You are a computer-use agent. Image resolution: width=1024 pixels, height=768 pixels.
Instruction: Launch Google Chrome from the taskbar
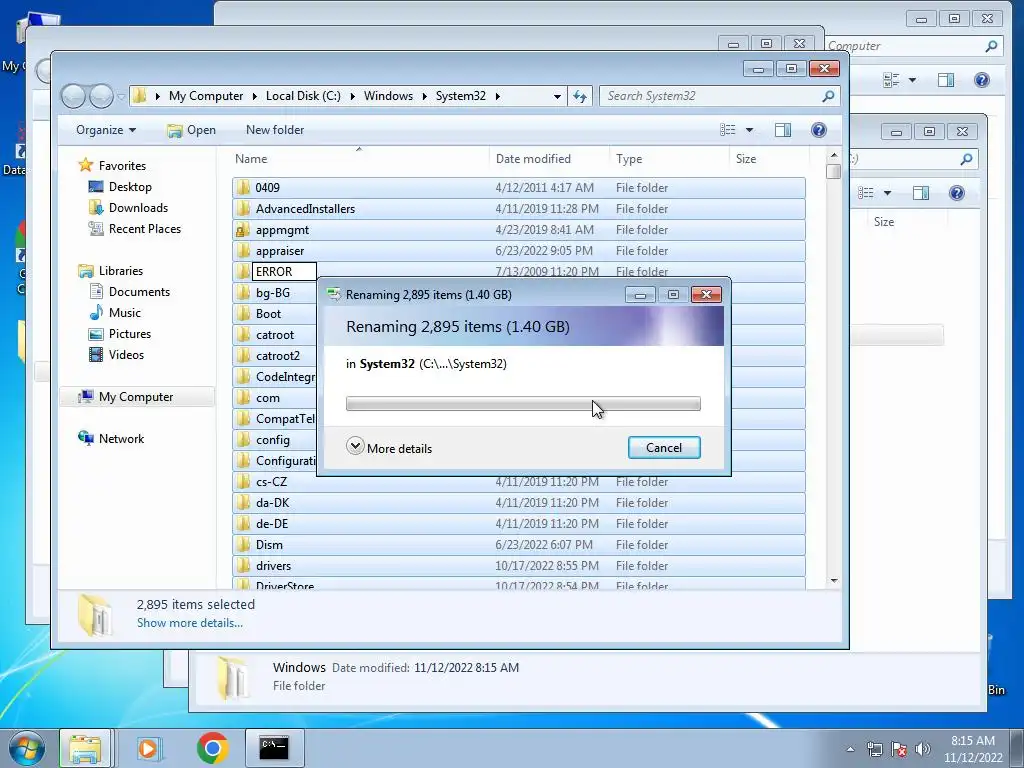pyautogui.click(x=212, y=748)
